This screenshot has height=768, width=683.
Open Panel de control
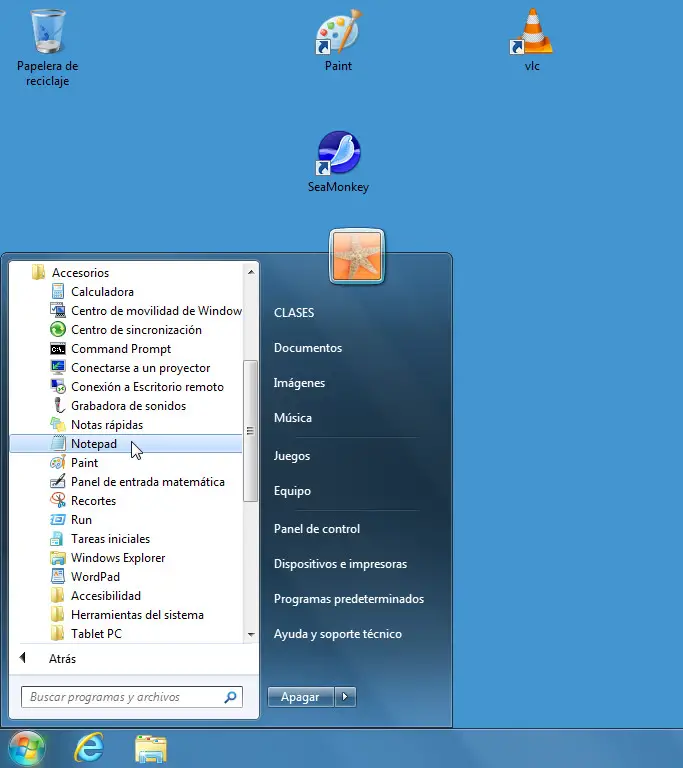click(x=317, y=529)
